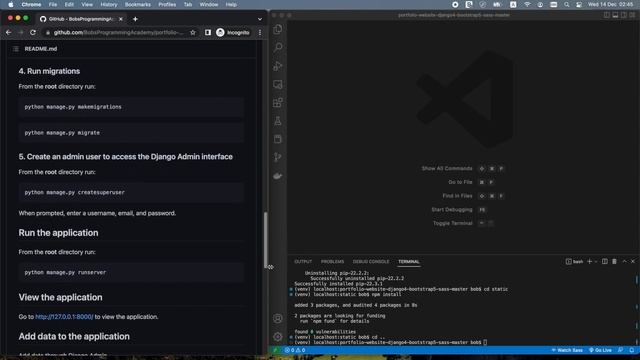Viewport: 640px width, 360px height.
Task: Open Spotlight search in macOS menu bar
Action: point(567,4)
